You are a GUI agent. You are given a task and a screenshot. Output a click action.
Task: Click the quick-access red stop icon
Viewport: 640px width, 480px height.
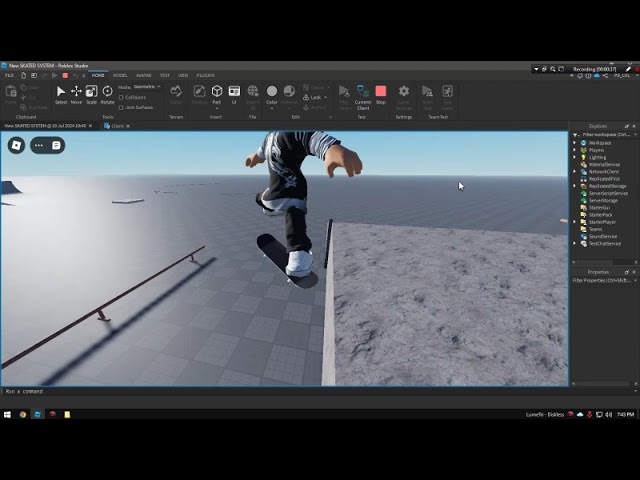pyautogui.click(x=65, y=76)
